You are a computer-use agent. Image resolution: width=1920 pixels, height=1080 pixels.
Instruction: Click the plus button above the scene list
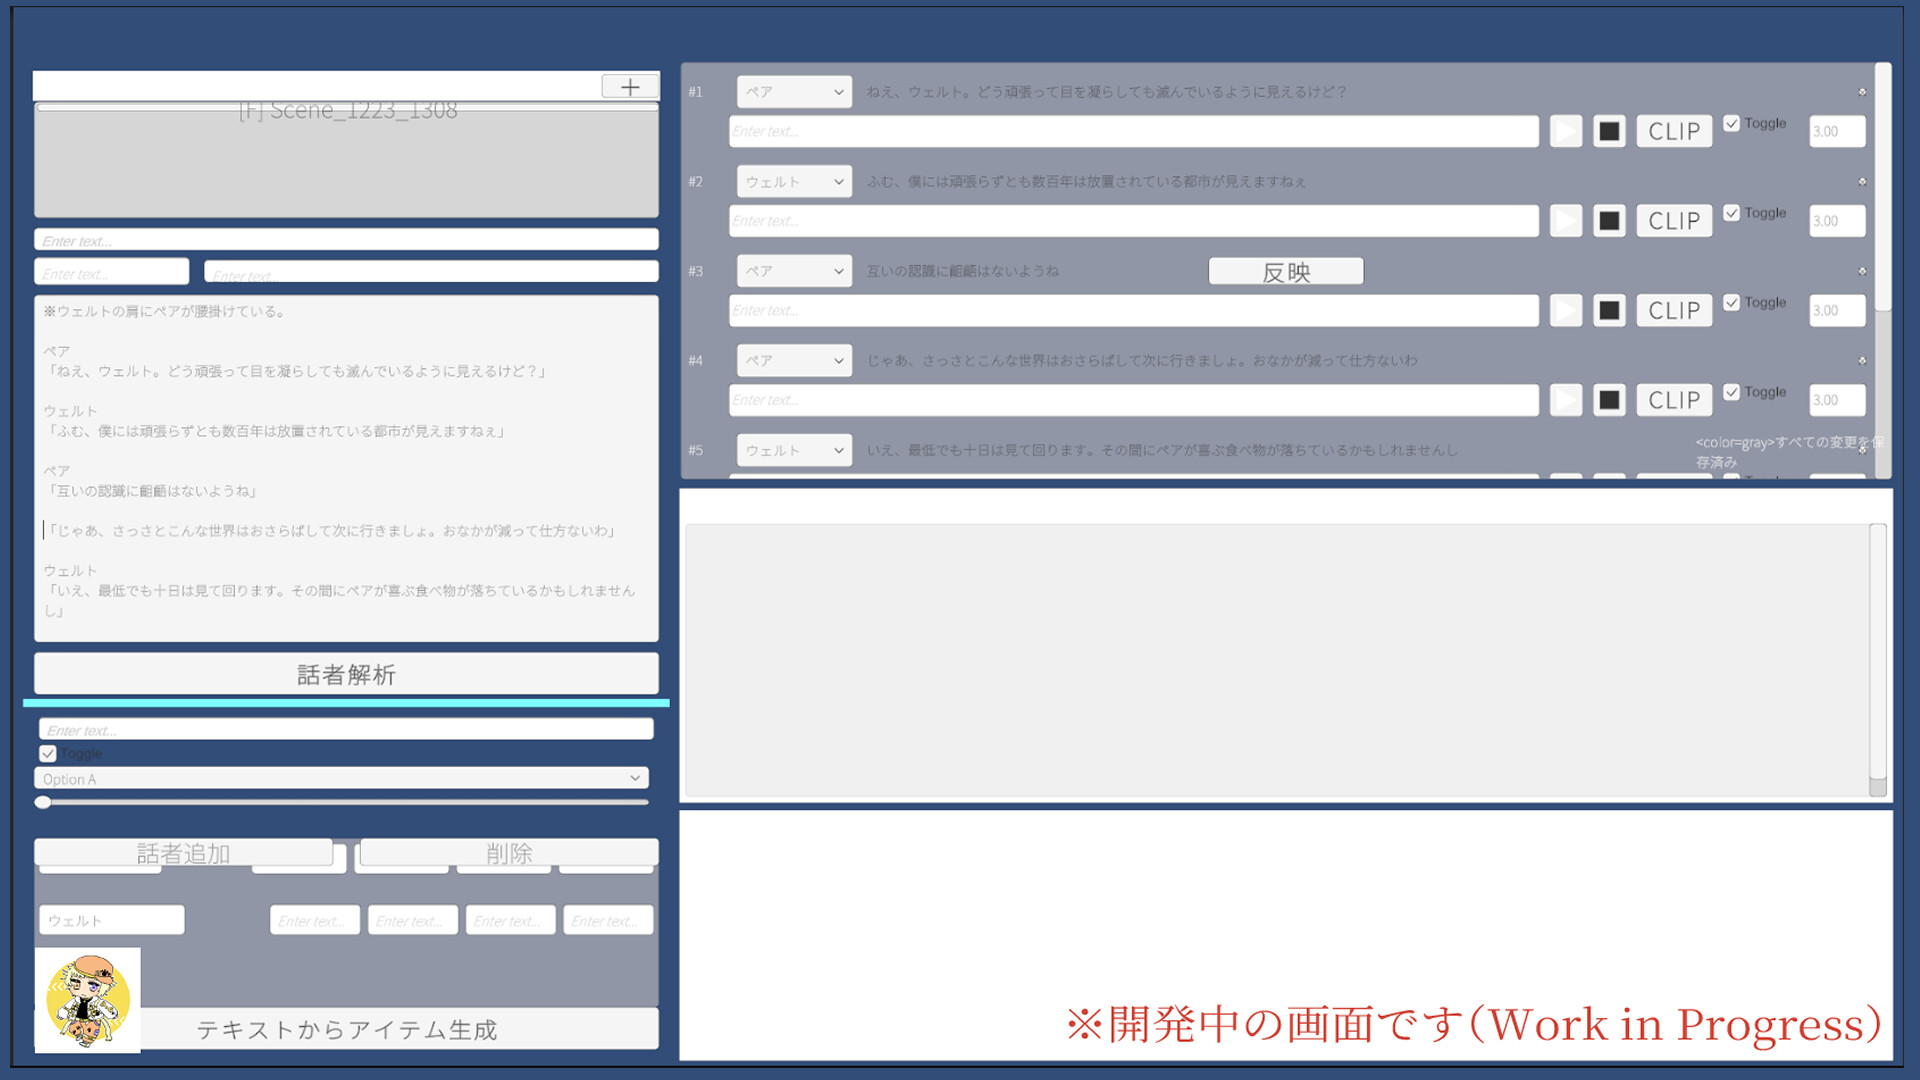point(630,87)
